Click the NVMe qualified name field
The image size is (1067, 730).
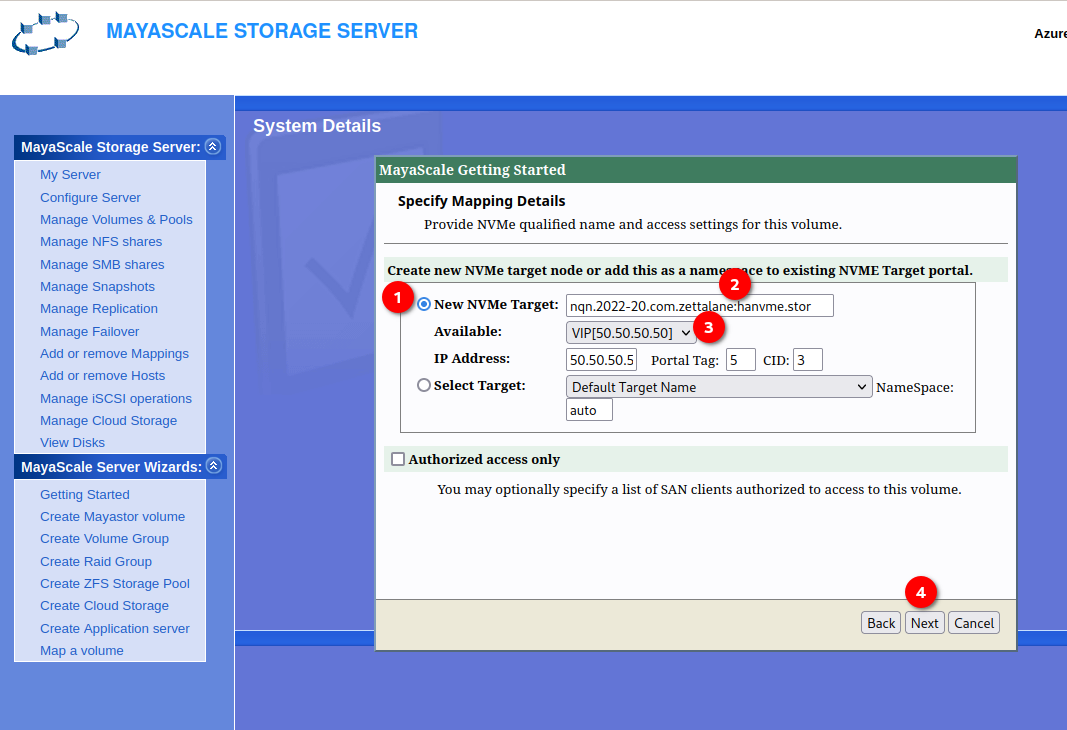coord(699,306)
